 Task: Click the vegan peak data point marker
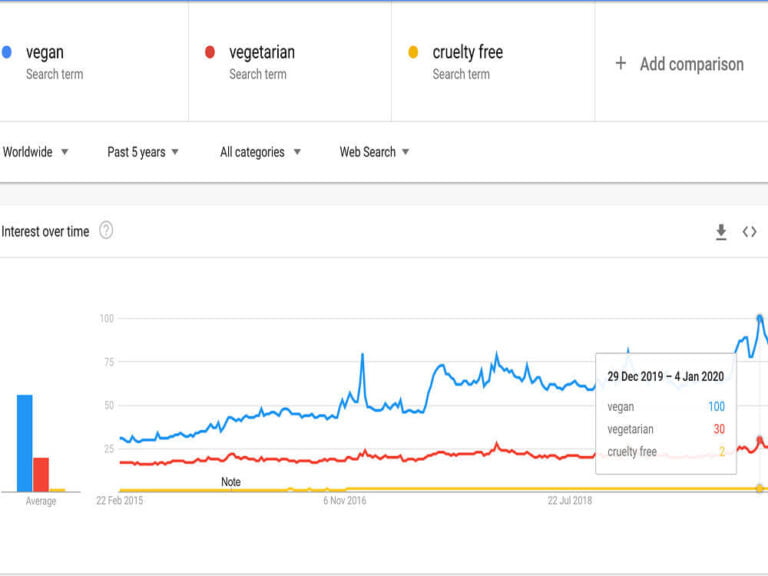pyautogui.click(x=760, y=318)
